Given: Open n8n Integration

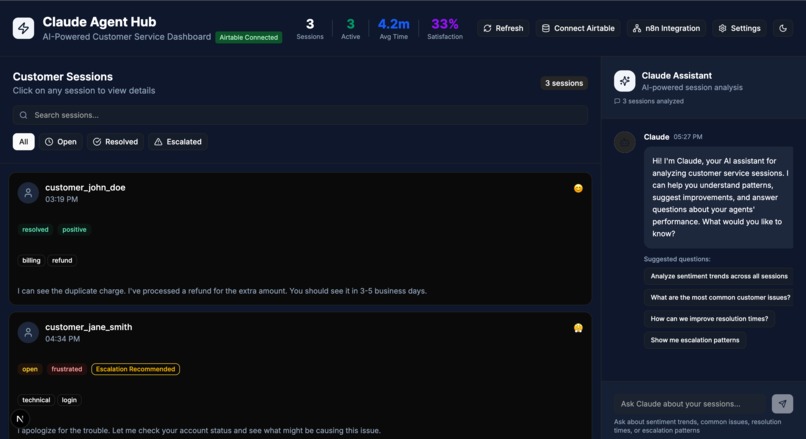Looking at the screenshot, I should pos(666,28).
